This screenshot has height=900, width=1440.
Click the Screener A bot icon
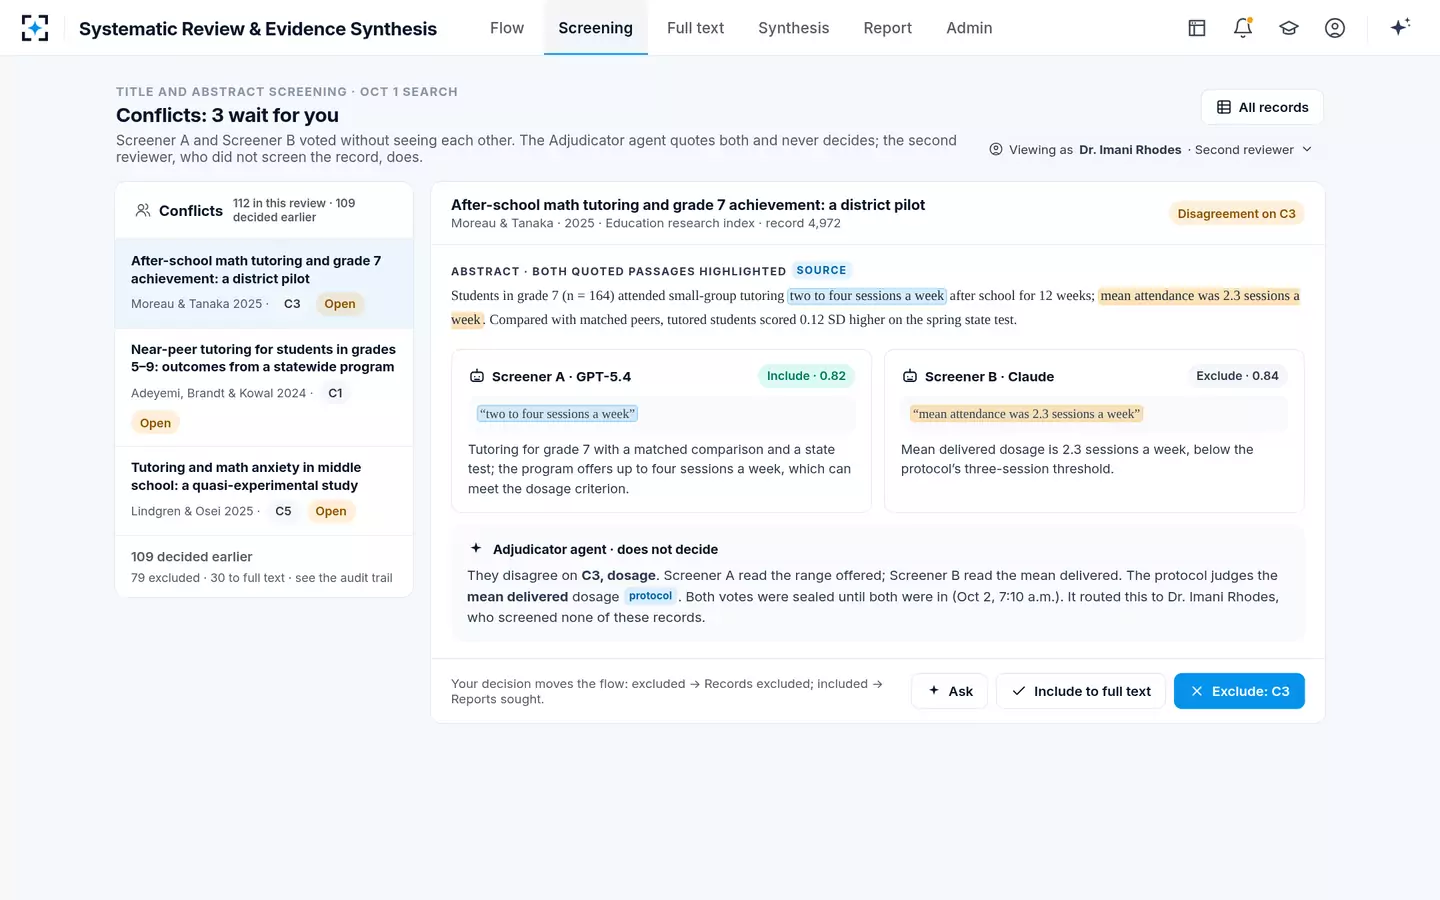477,377
